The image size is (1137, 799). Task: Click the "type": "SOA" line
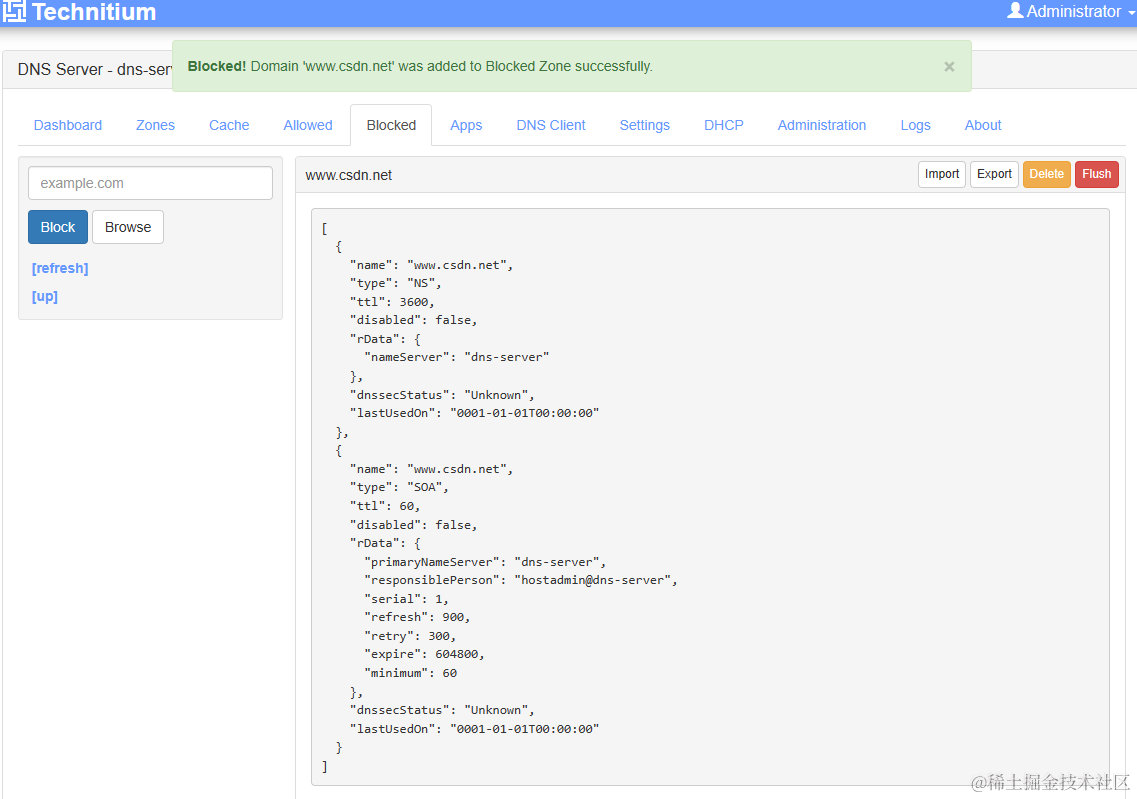click(x=399, y=488)
